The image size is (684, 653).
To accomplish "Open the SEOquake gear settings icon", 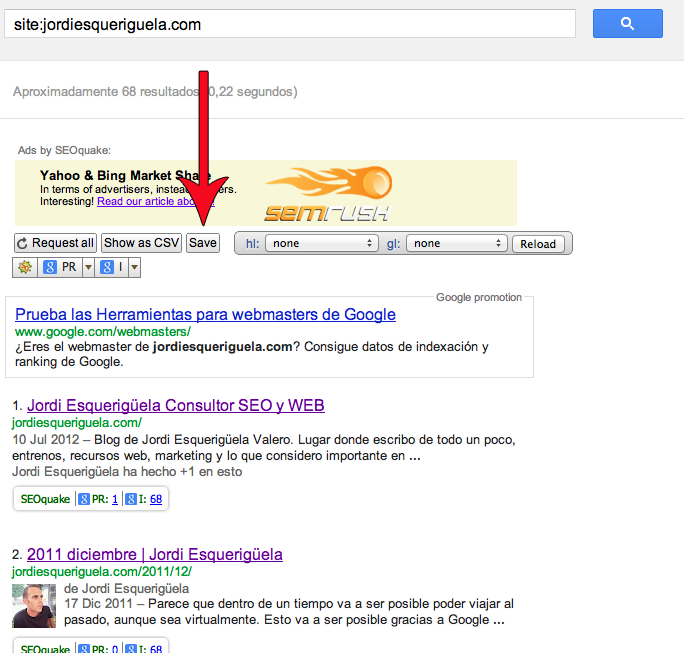I will pyautogui.click(x=25, y=267).
